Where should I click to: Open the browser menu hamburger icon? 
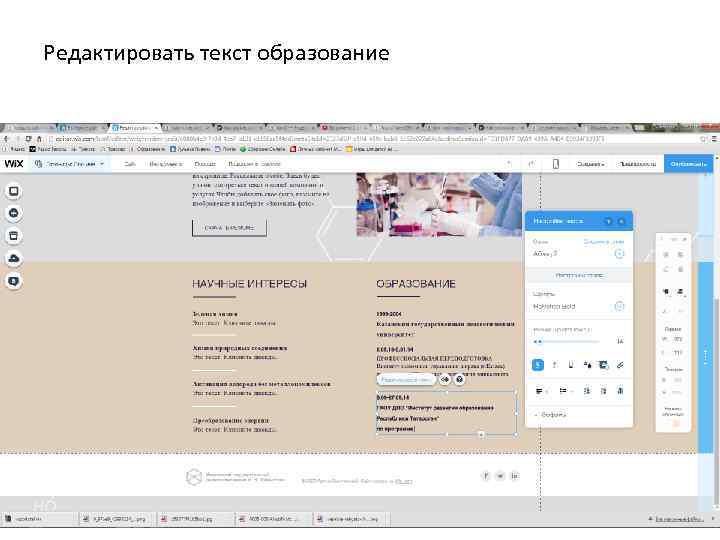click(x=714, y=139)
